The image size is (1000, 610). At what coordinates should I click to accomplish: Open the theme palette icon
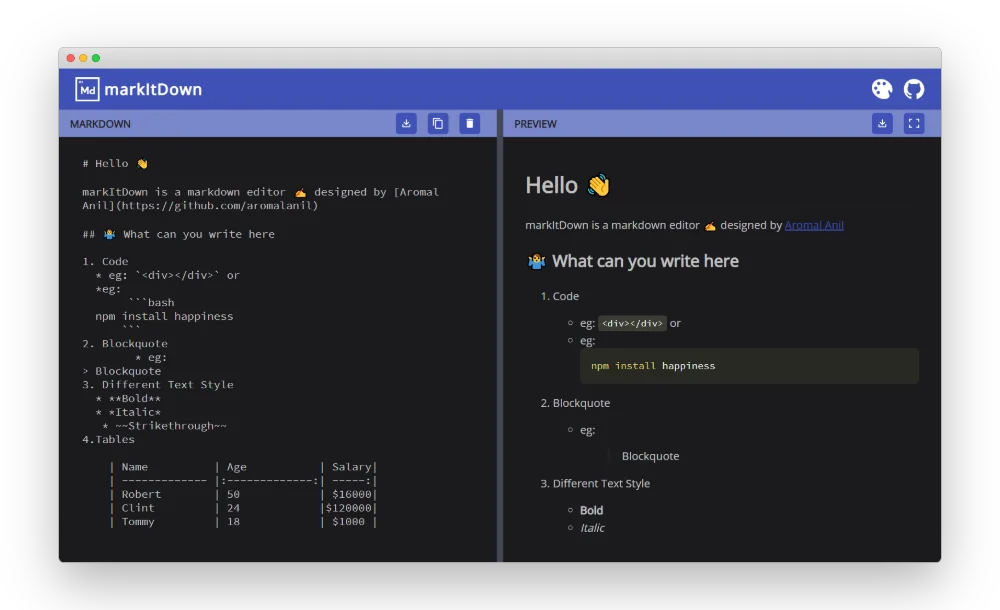click(882, 89)
